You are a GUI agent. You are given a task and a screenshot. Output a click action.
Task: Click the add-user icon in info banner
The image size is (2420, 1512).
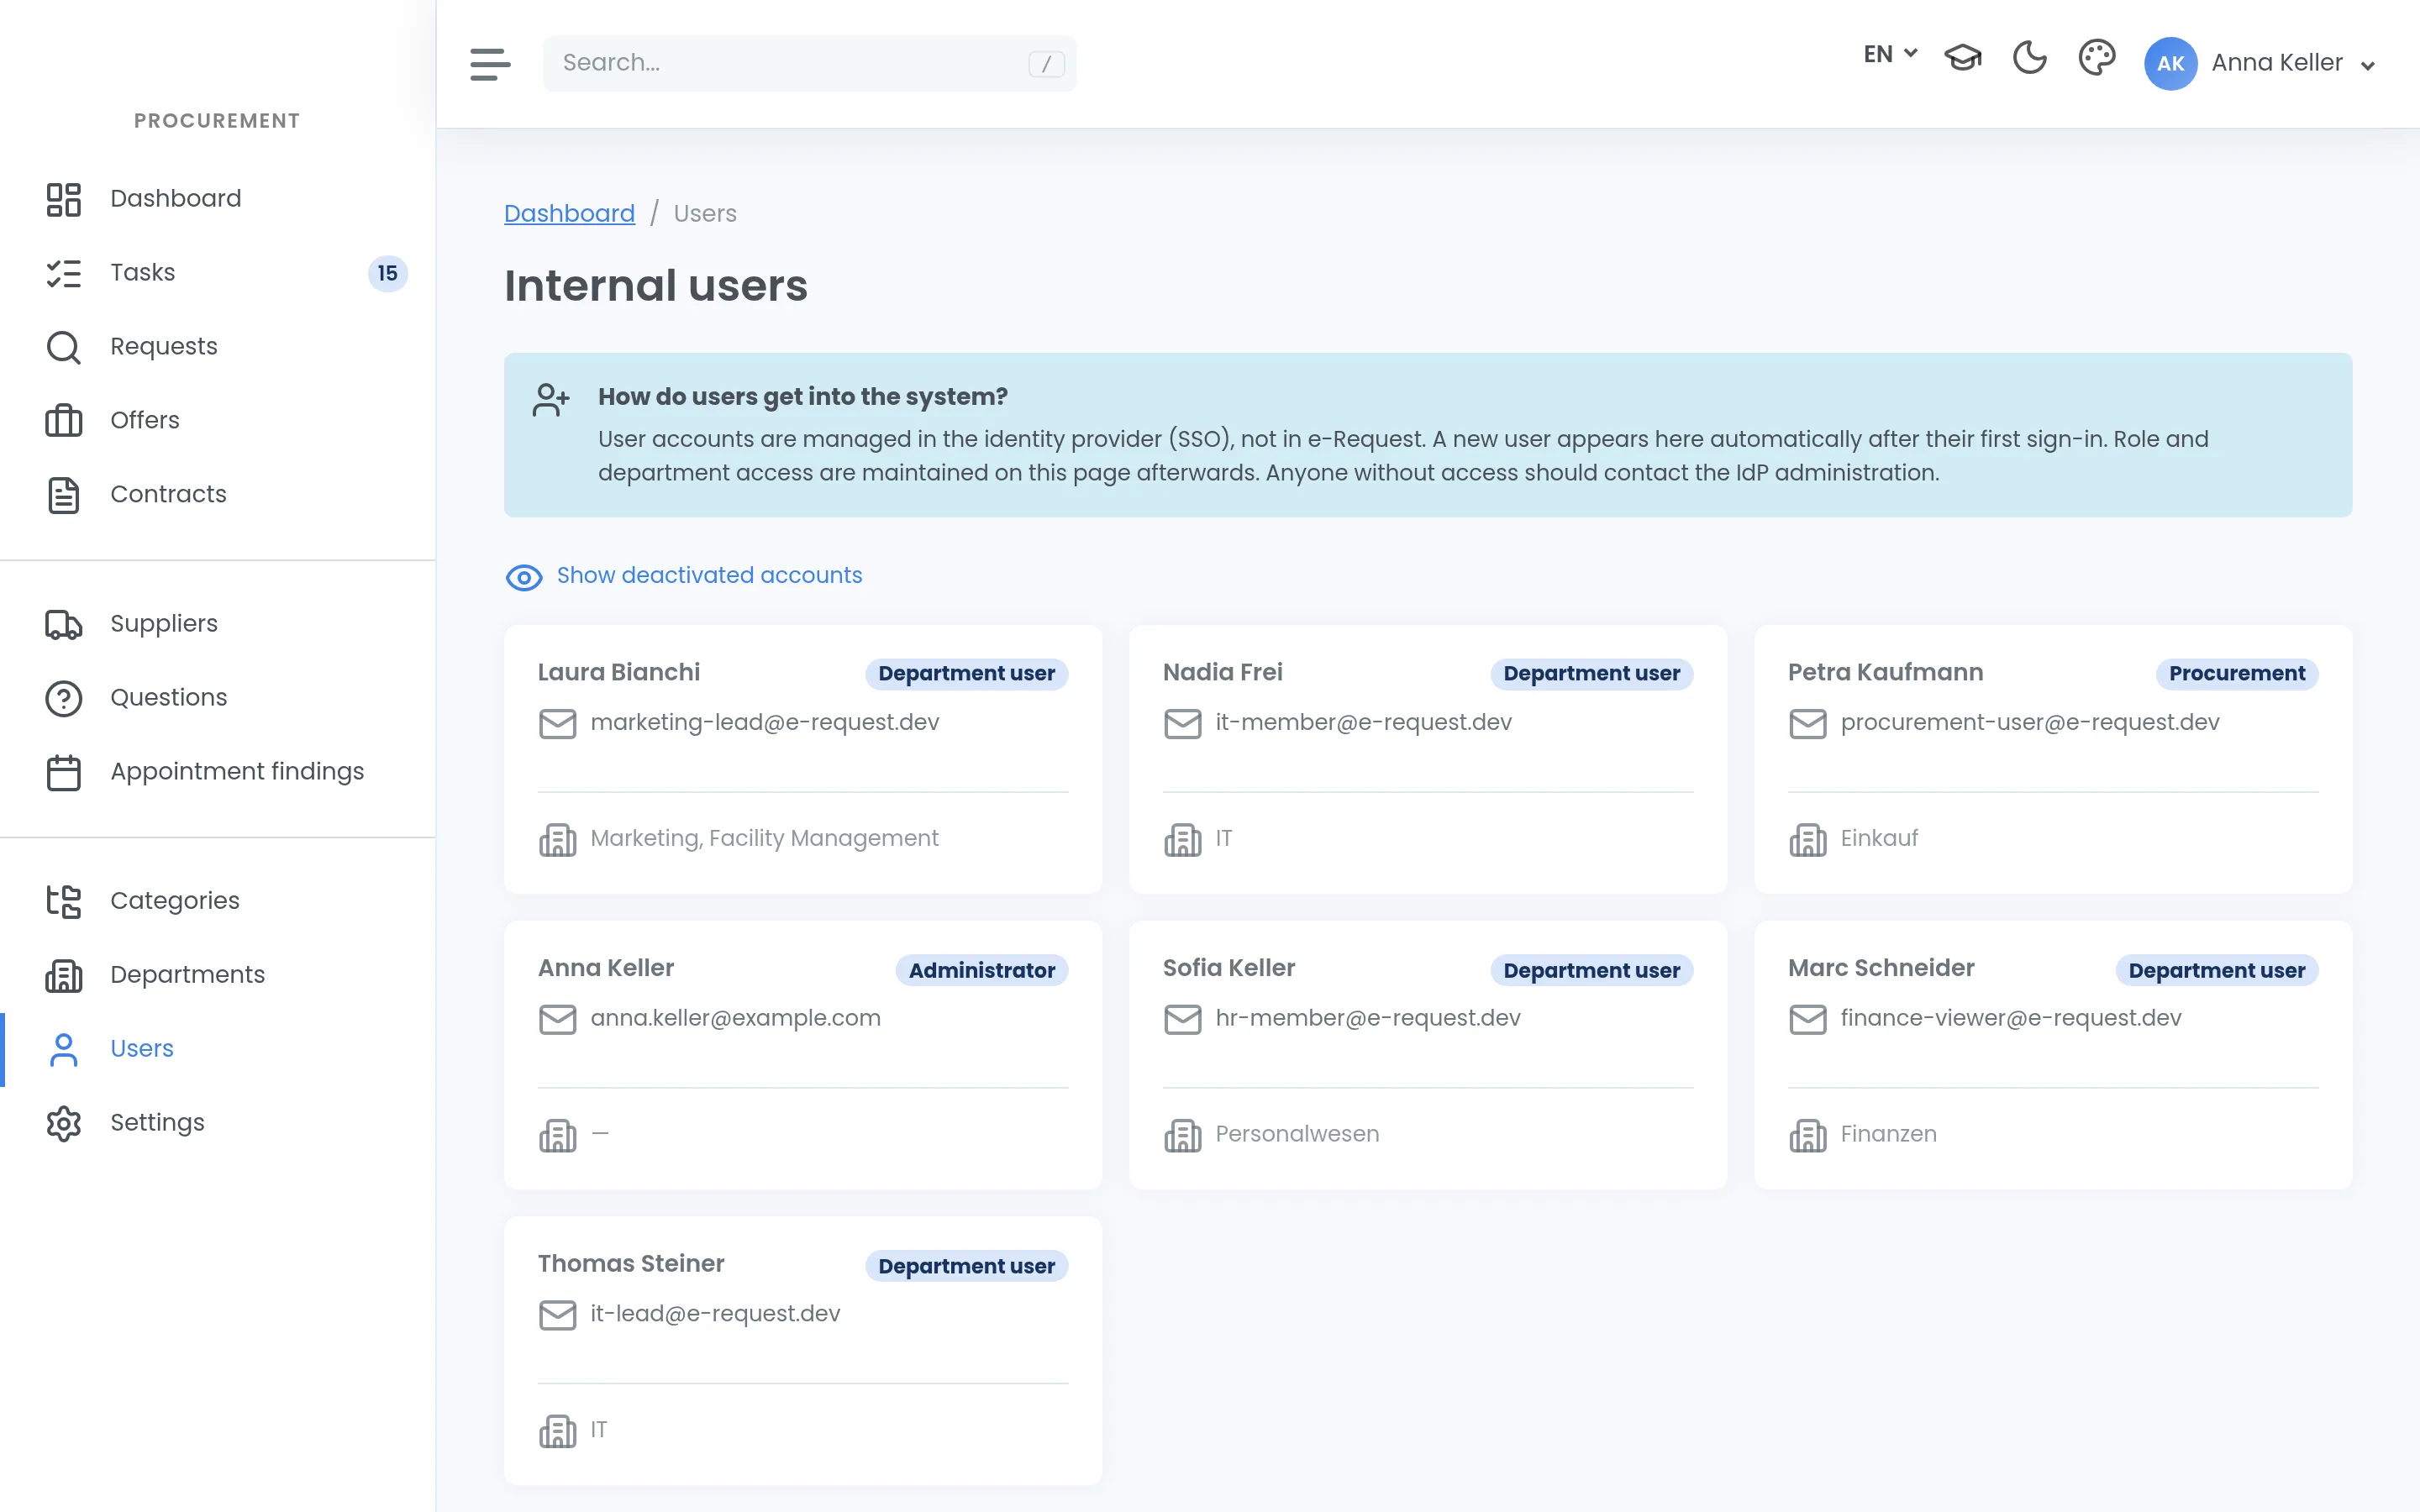click(551, 400)
